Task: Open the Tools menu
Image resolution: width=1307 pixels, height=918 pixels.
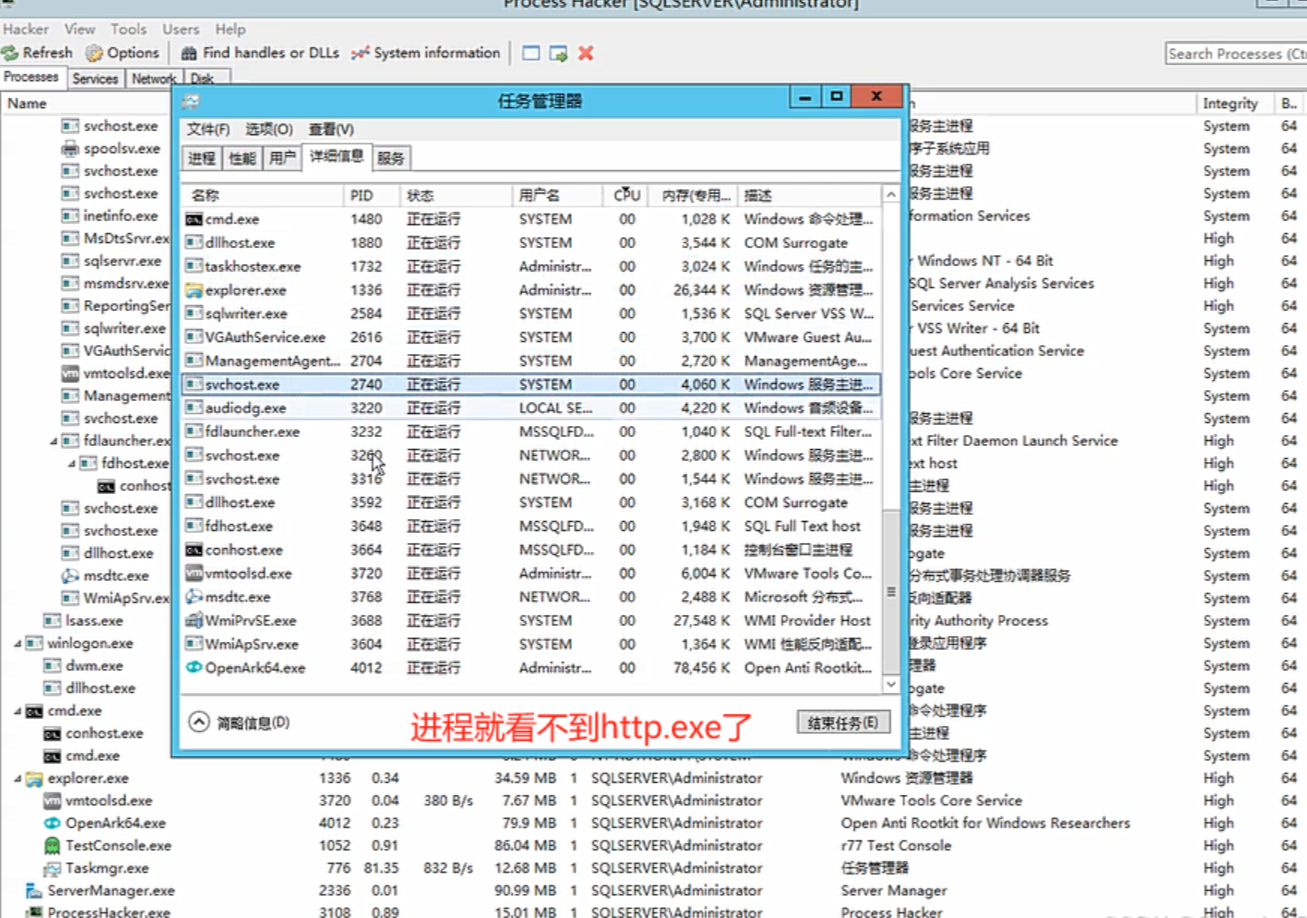Action: pos(128,29)
